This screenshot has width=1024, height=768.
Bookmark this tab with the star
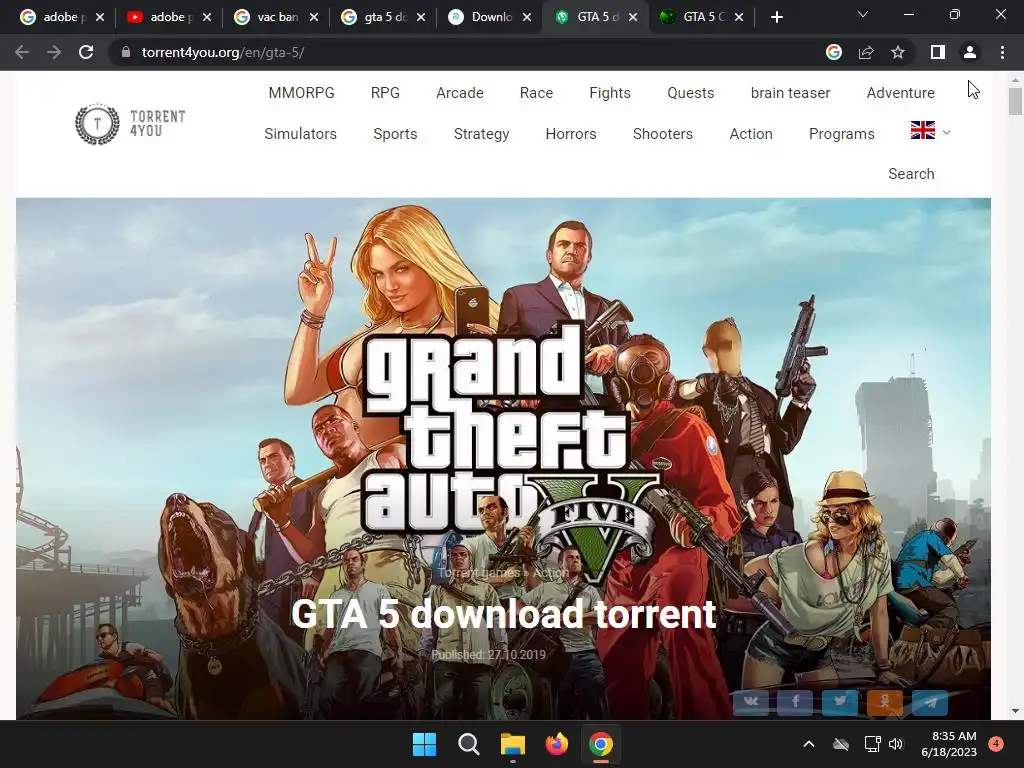point(898,52)
